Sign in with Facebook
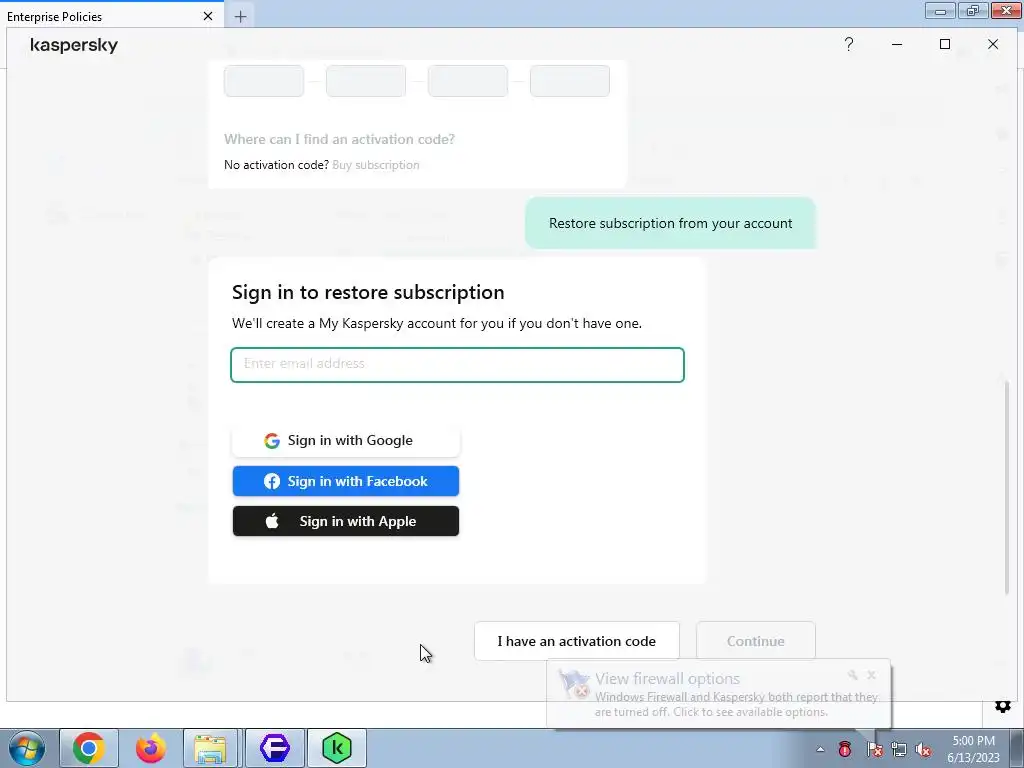Screen dimensions: 1024x768 tap(346, 481)
